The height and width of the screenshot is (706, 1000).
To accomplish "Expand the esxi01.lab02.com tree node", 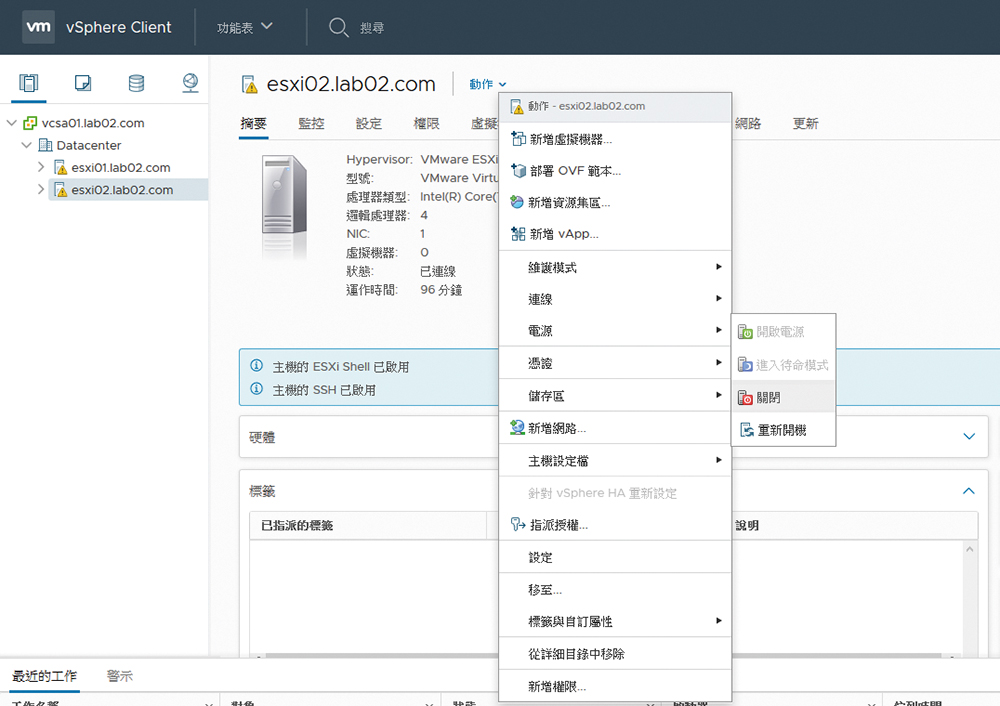I will point(41,167).
